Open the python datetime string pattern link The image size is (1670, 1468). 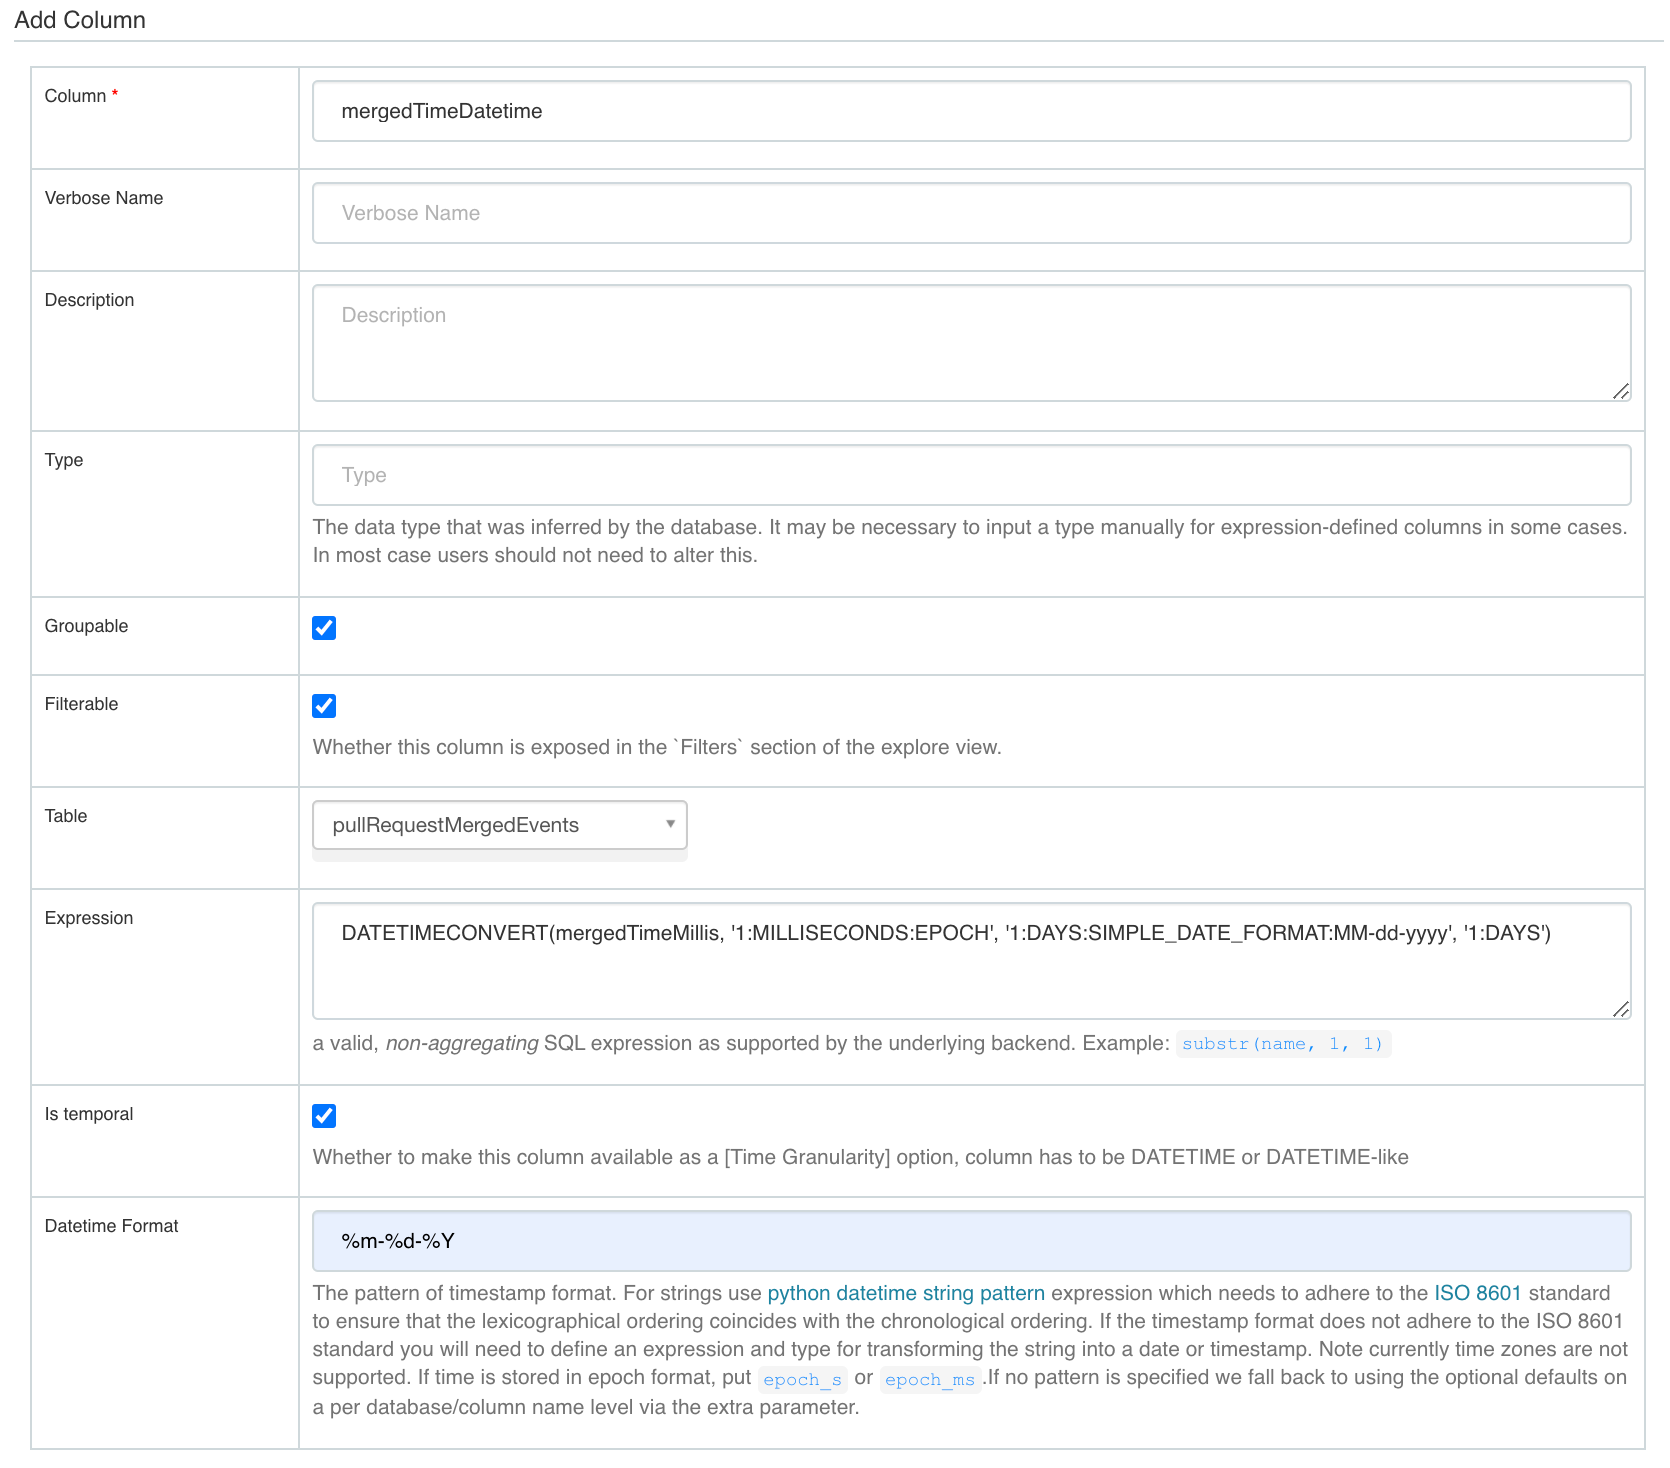point(905,1293)
